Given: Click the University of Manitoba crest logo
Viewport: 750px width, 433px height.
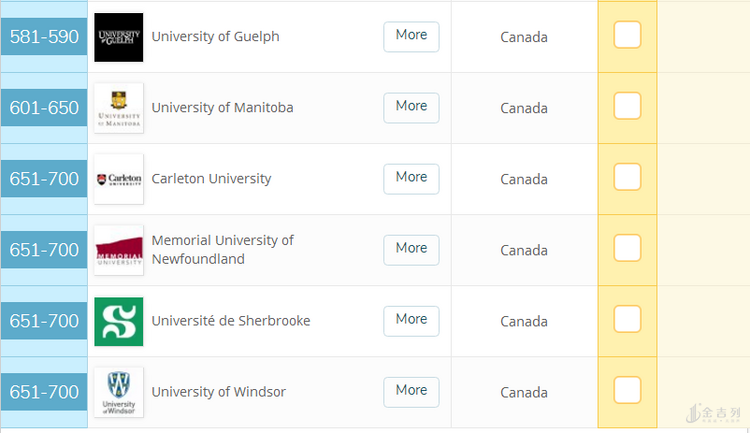Looking at the screenshot, I should tap(119, 108).
